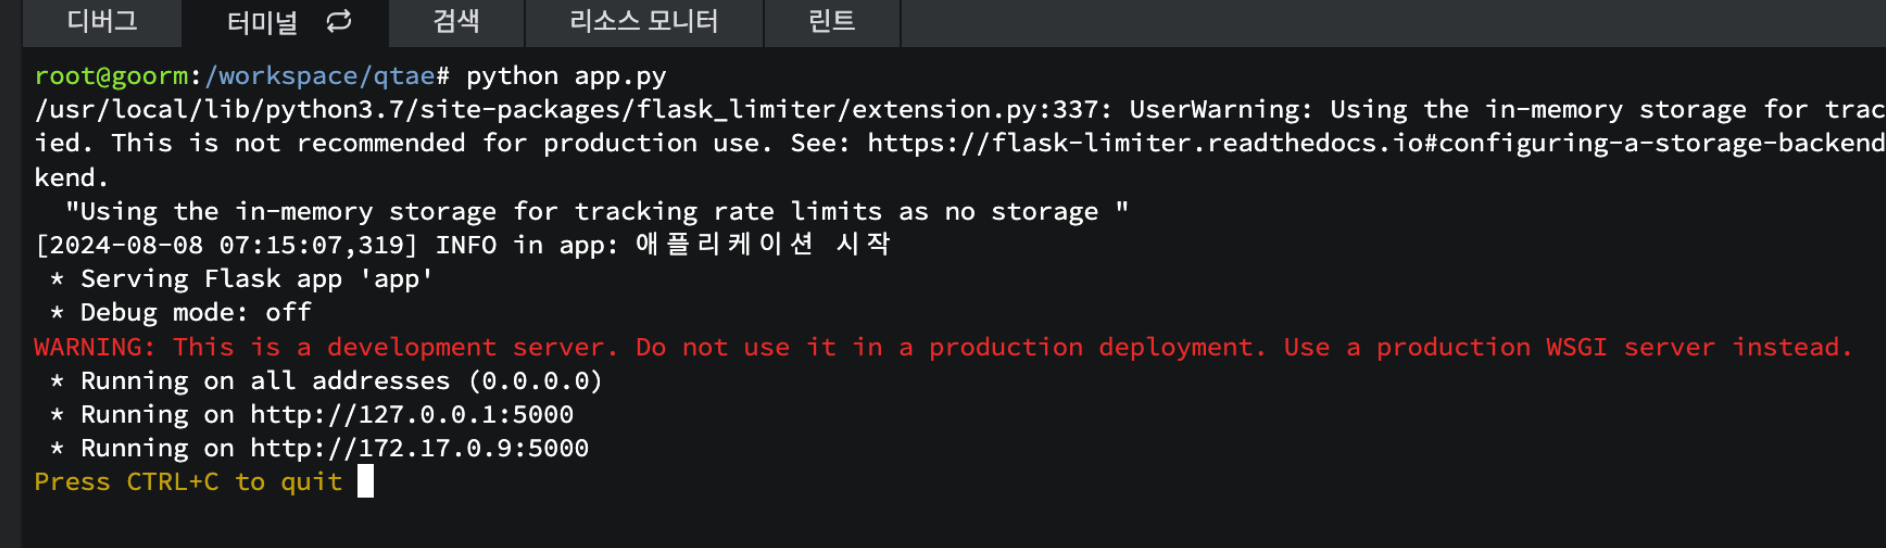Follow the http://172.17.0.9:5000 link
1886x548 pixels.
coord(419,448)
